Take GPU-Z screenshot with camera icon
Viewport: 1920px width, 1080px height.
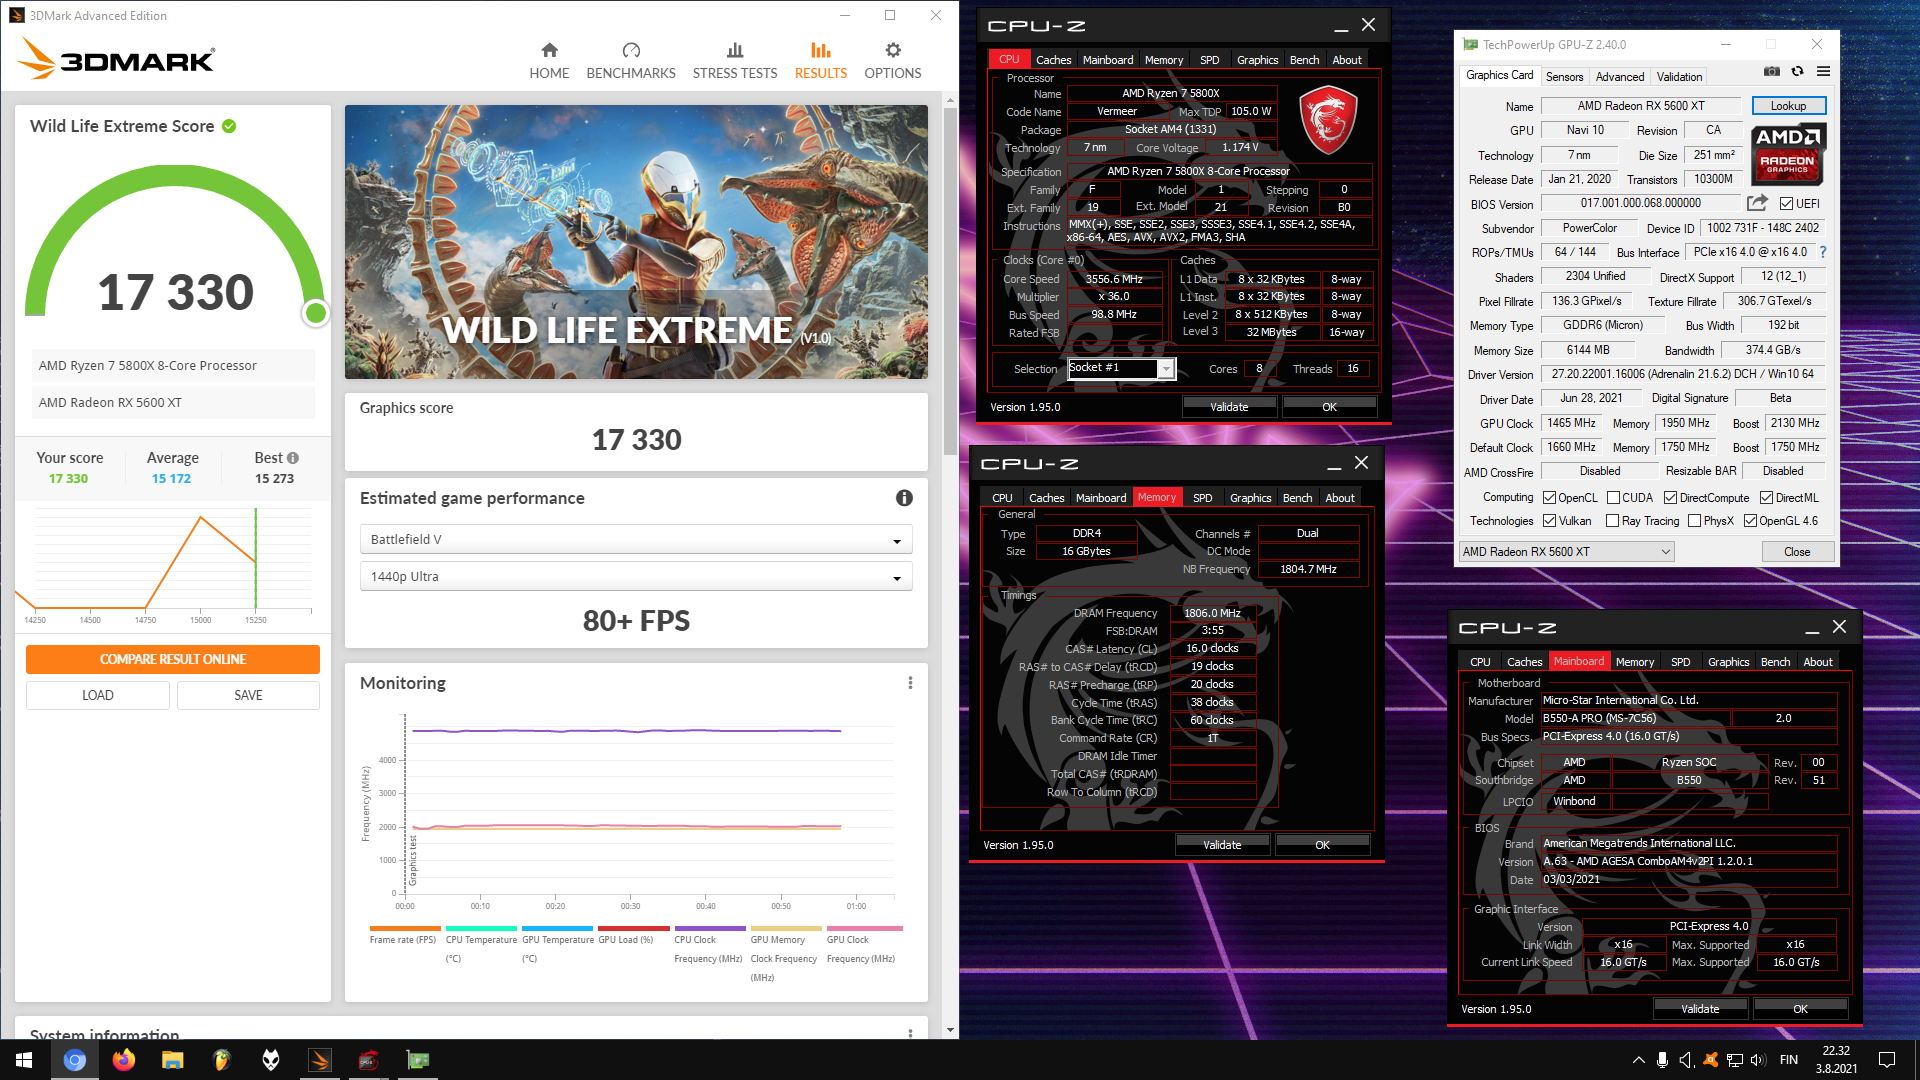[x=1772, y=72]
